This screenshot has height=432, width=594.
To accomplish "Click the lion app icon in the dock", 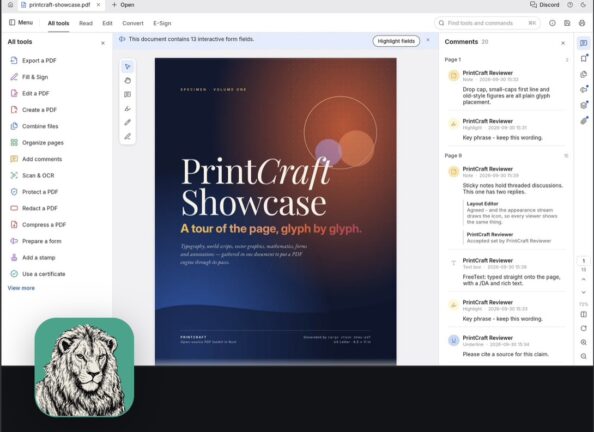I will coord(84,367).
